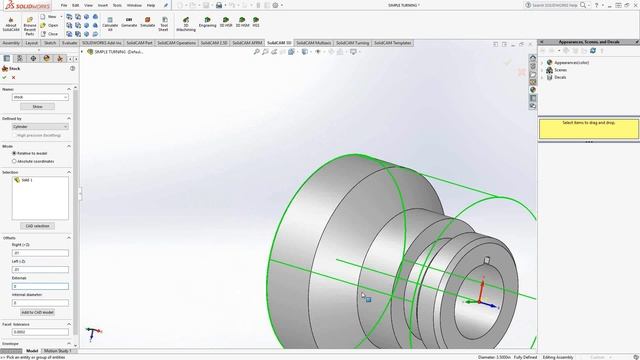This screenshot has height=360, width=640.
Task: Open the PropertyManager tab icon
Action: 20,58
